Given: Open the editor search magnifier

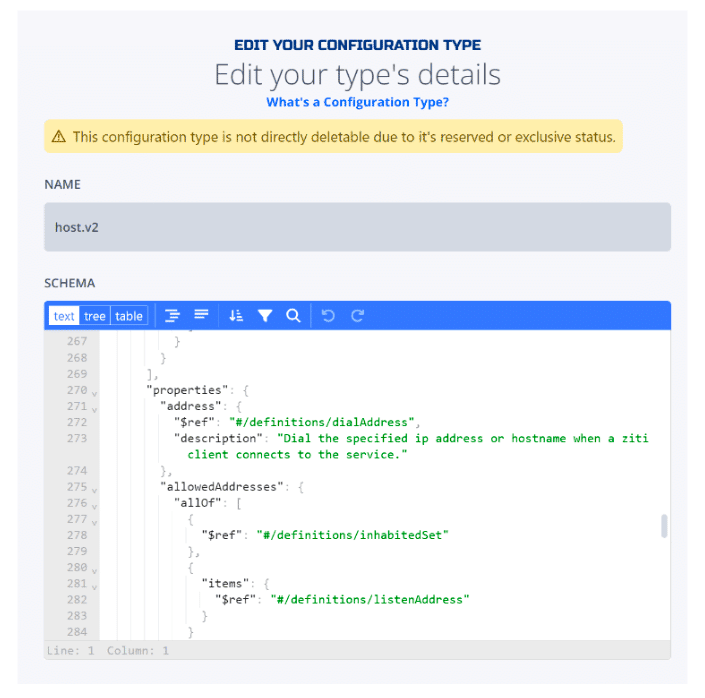Looking at the screenshot, I should [293, 316].
